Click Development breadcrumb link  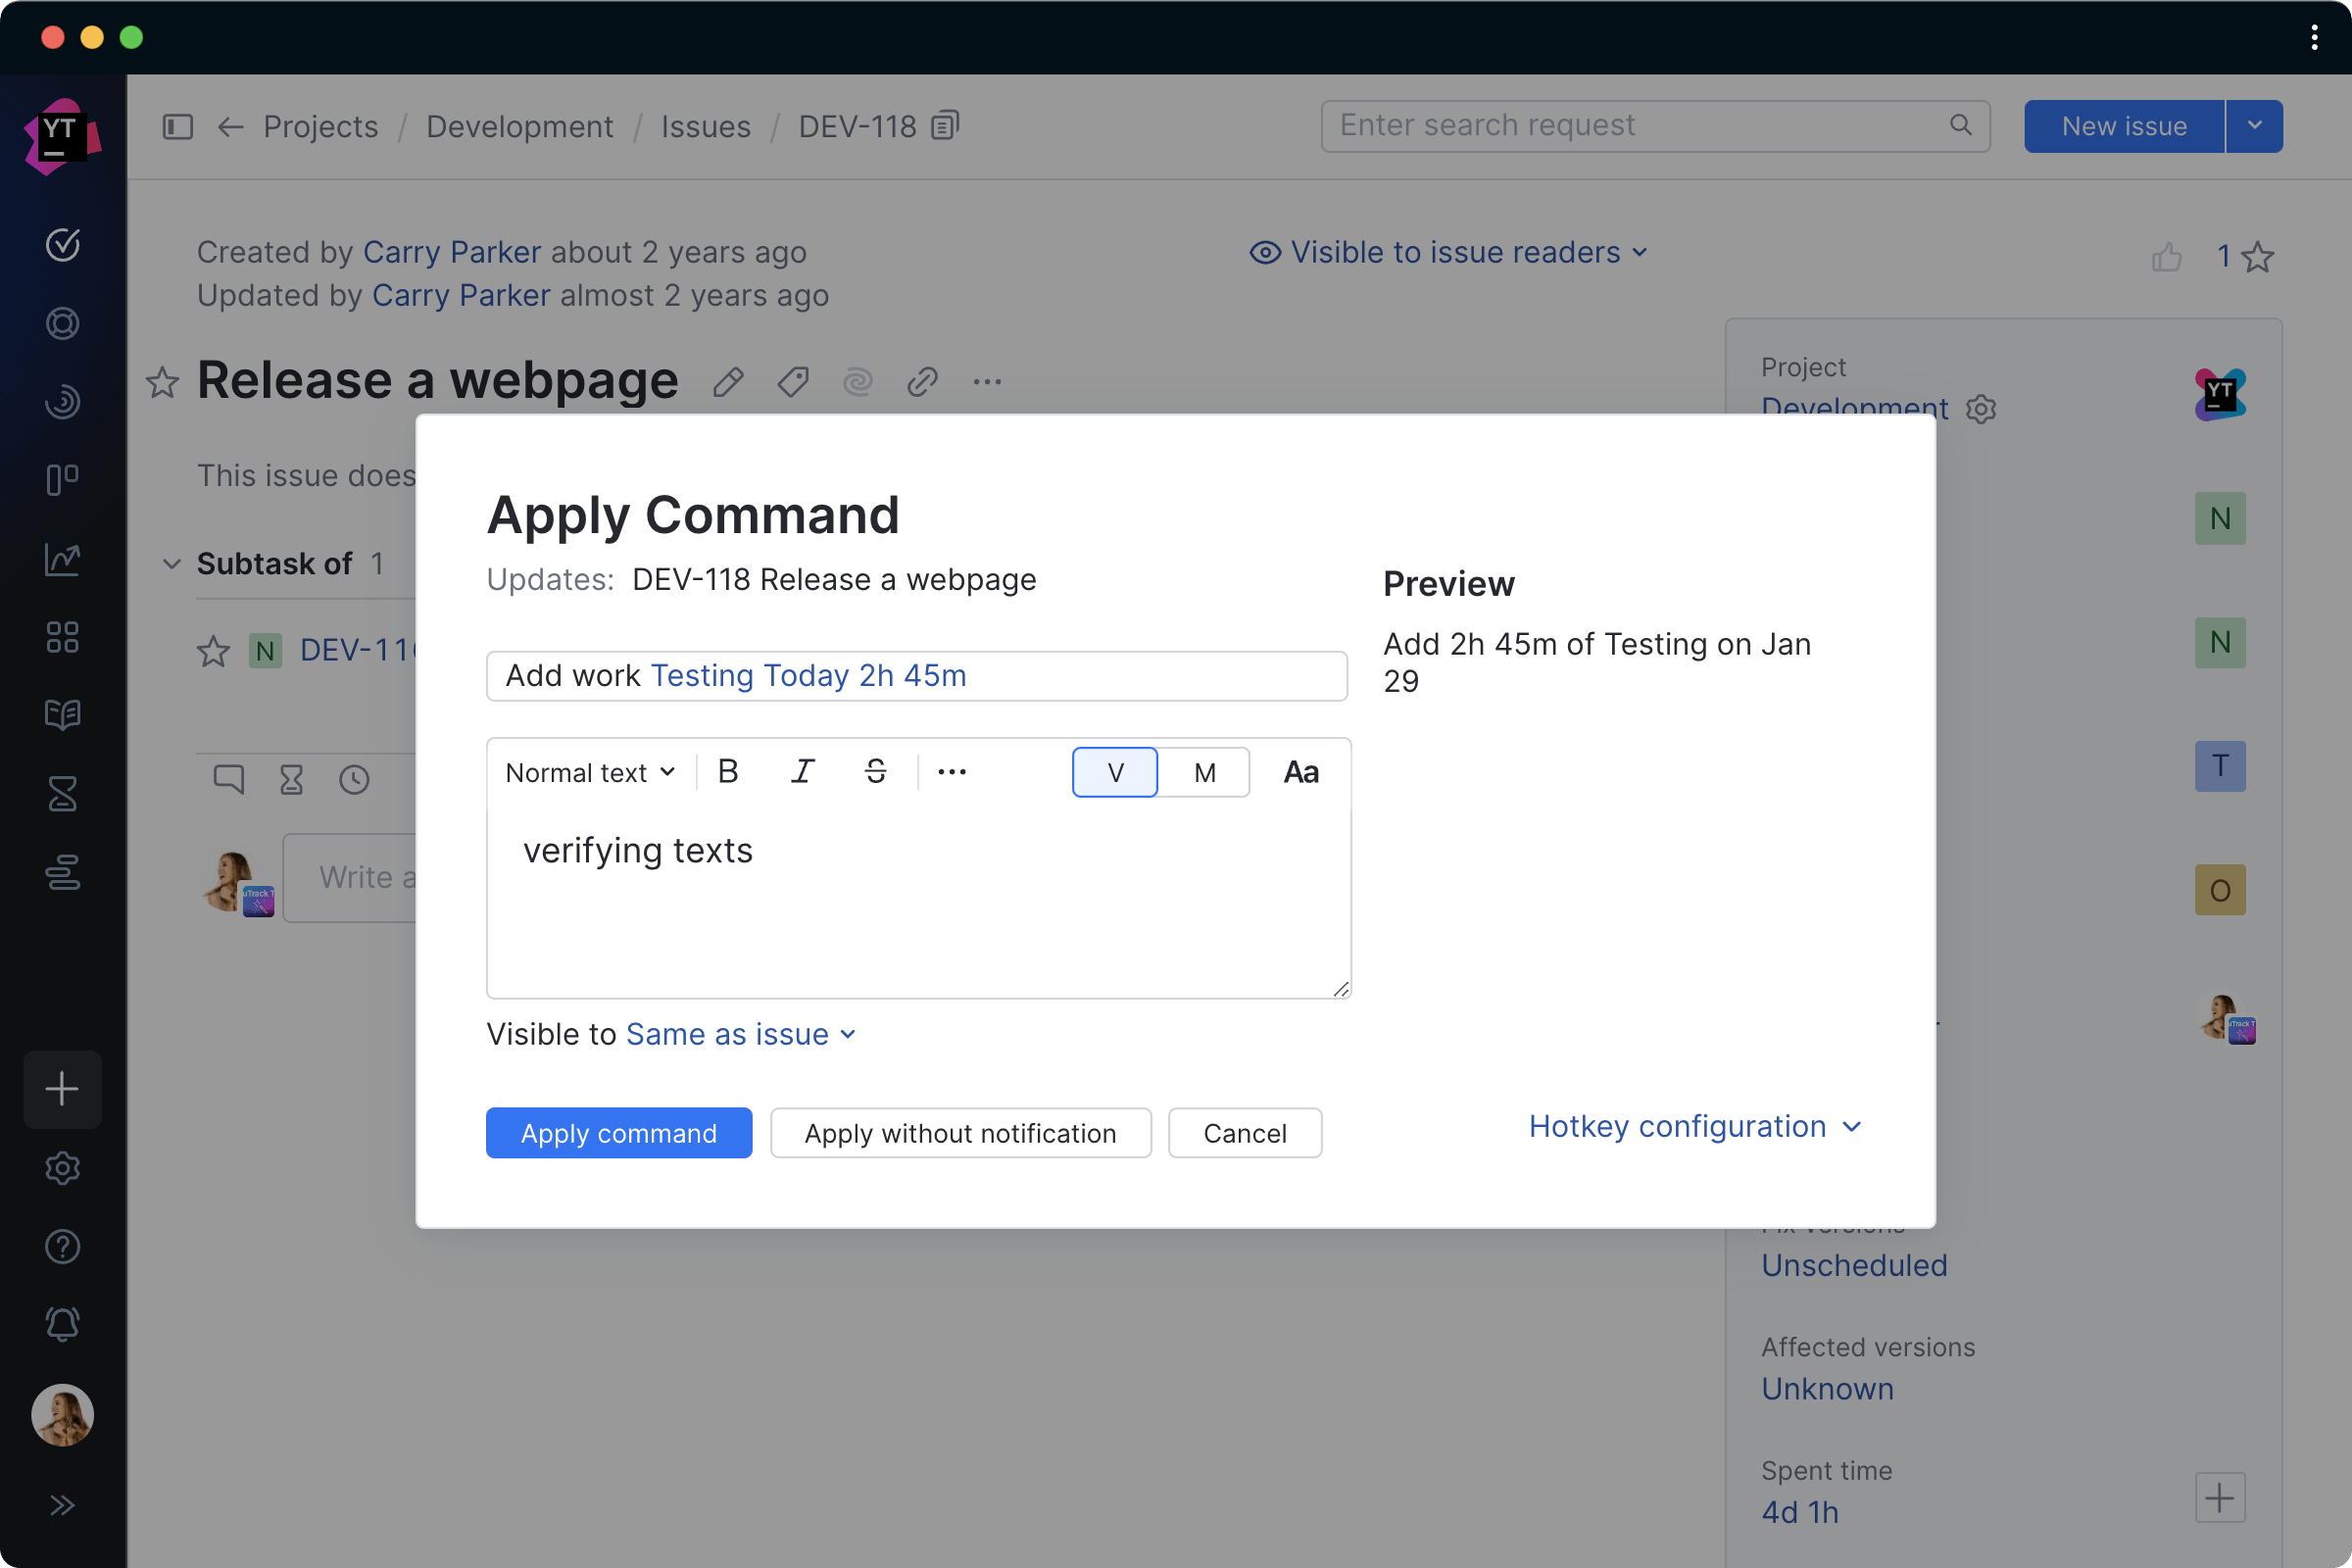click(520, 127)
